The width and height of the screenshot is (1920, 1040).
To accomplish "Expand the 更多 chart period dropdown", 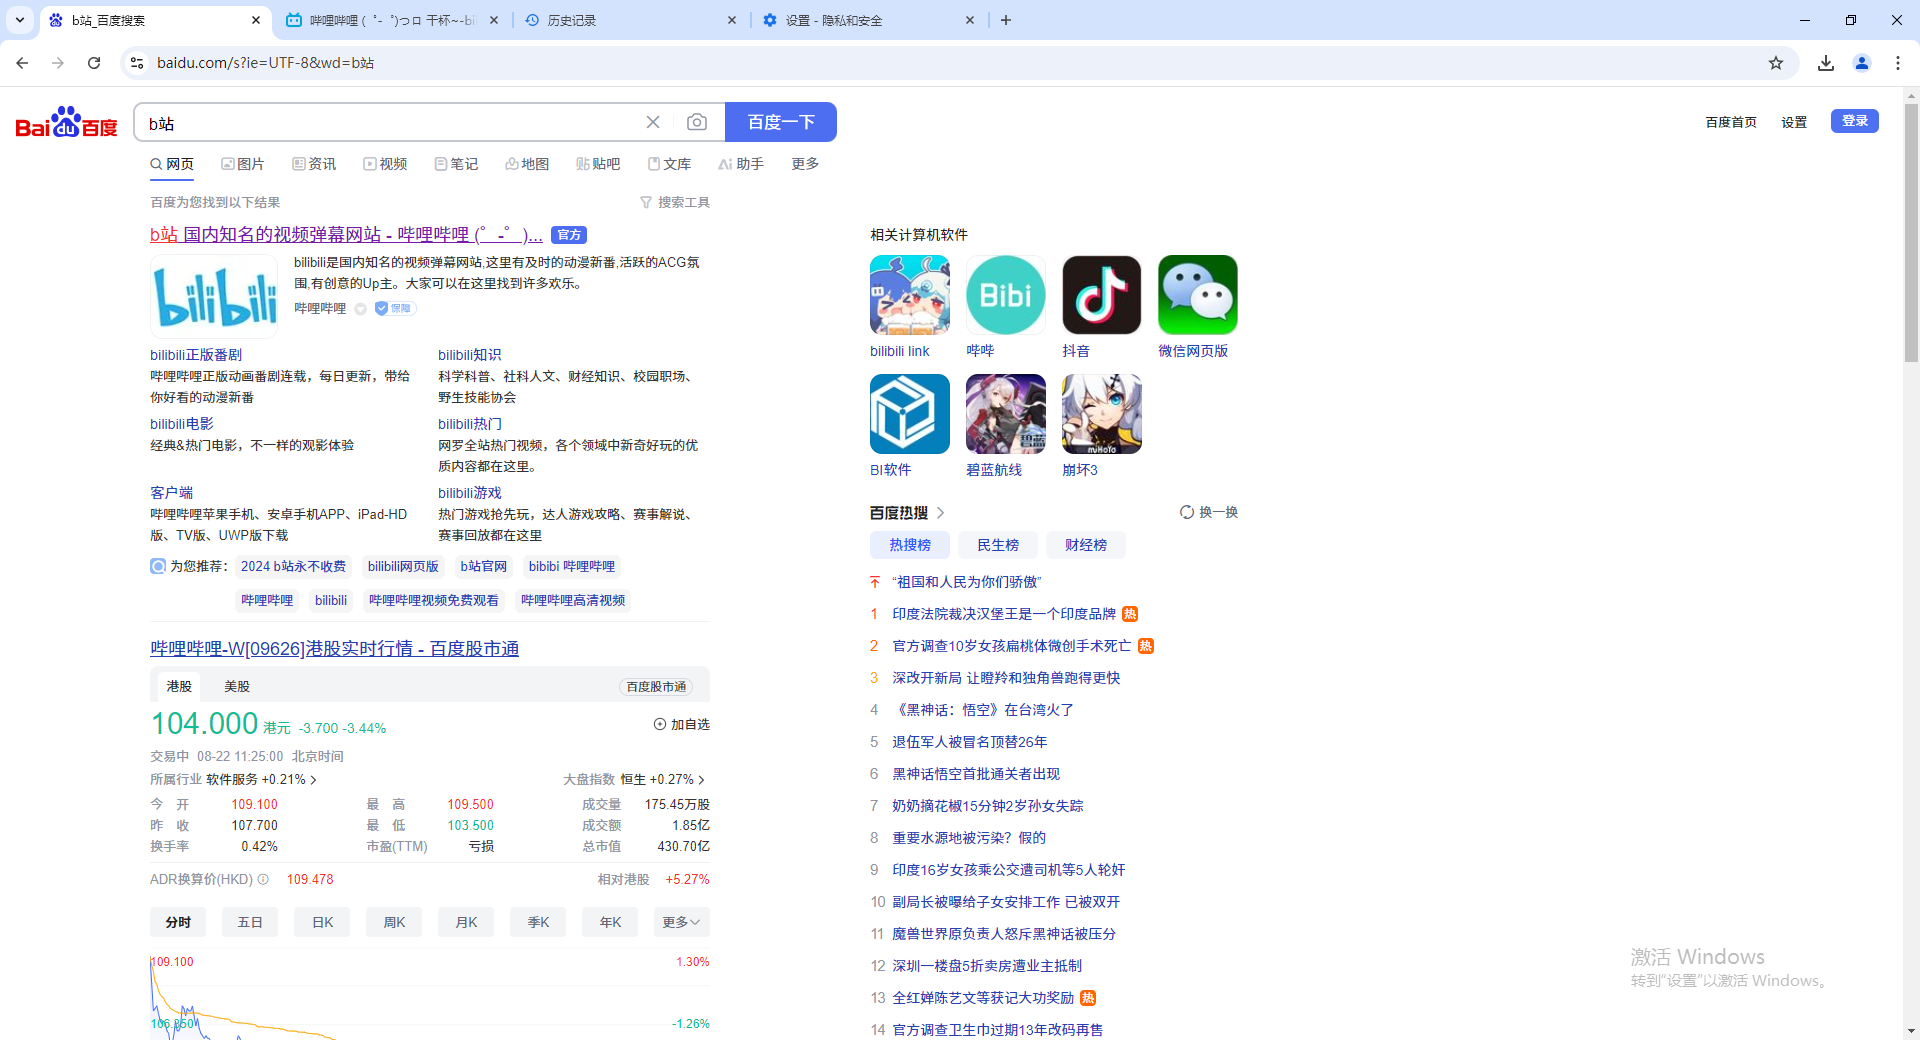I will click(681, 922).
